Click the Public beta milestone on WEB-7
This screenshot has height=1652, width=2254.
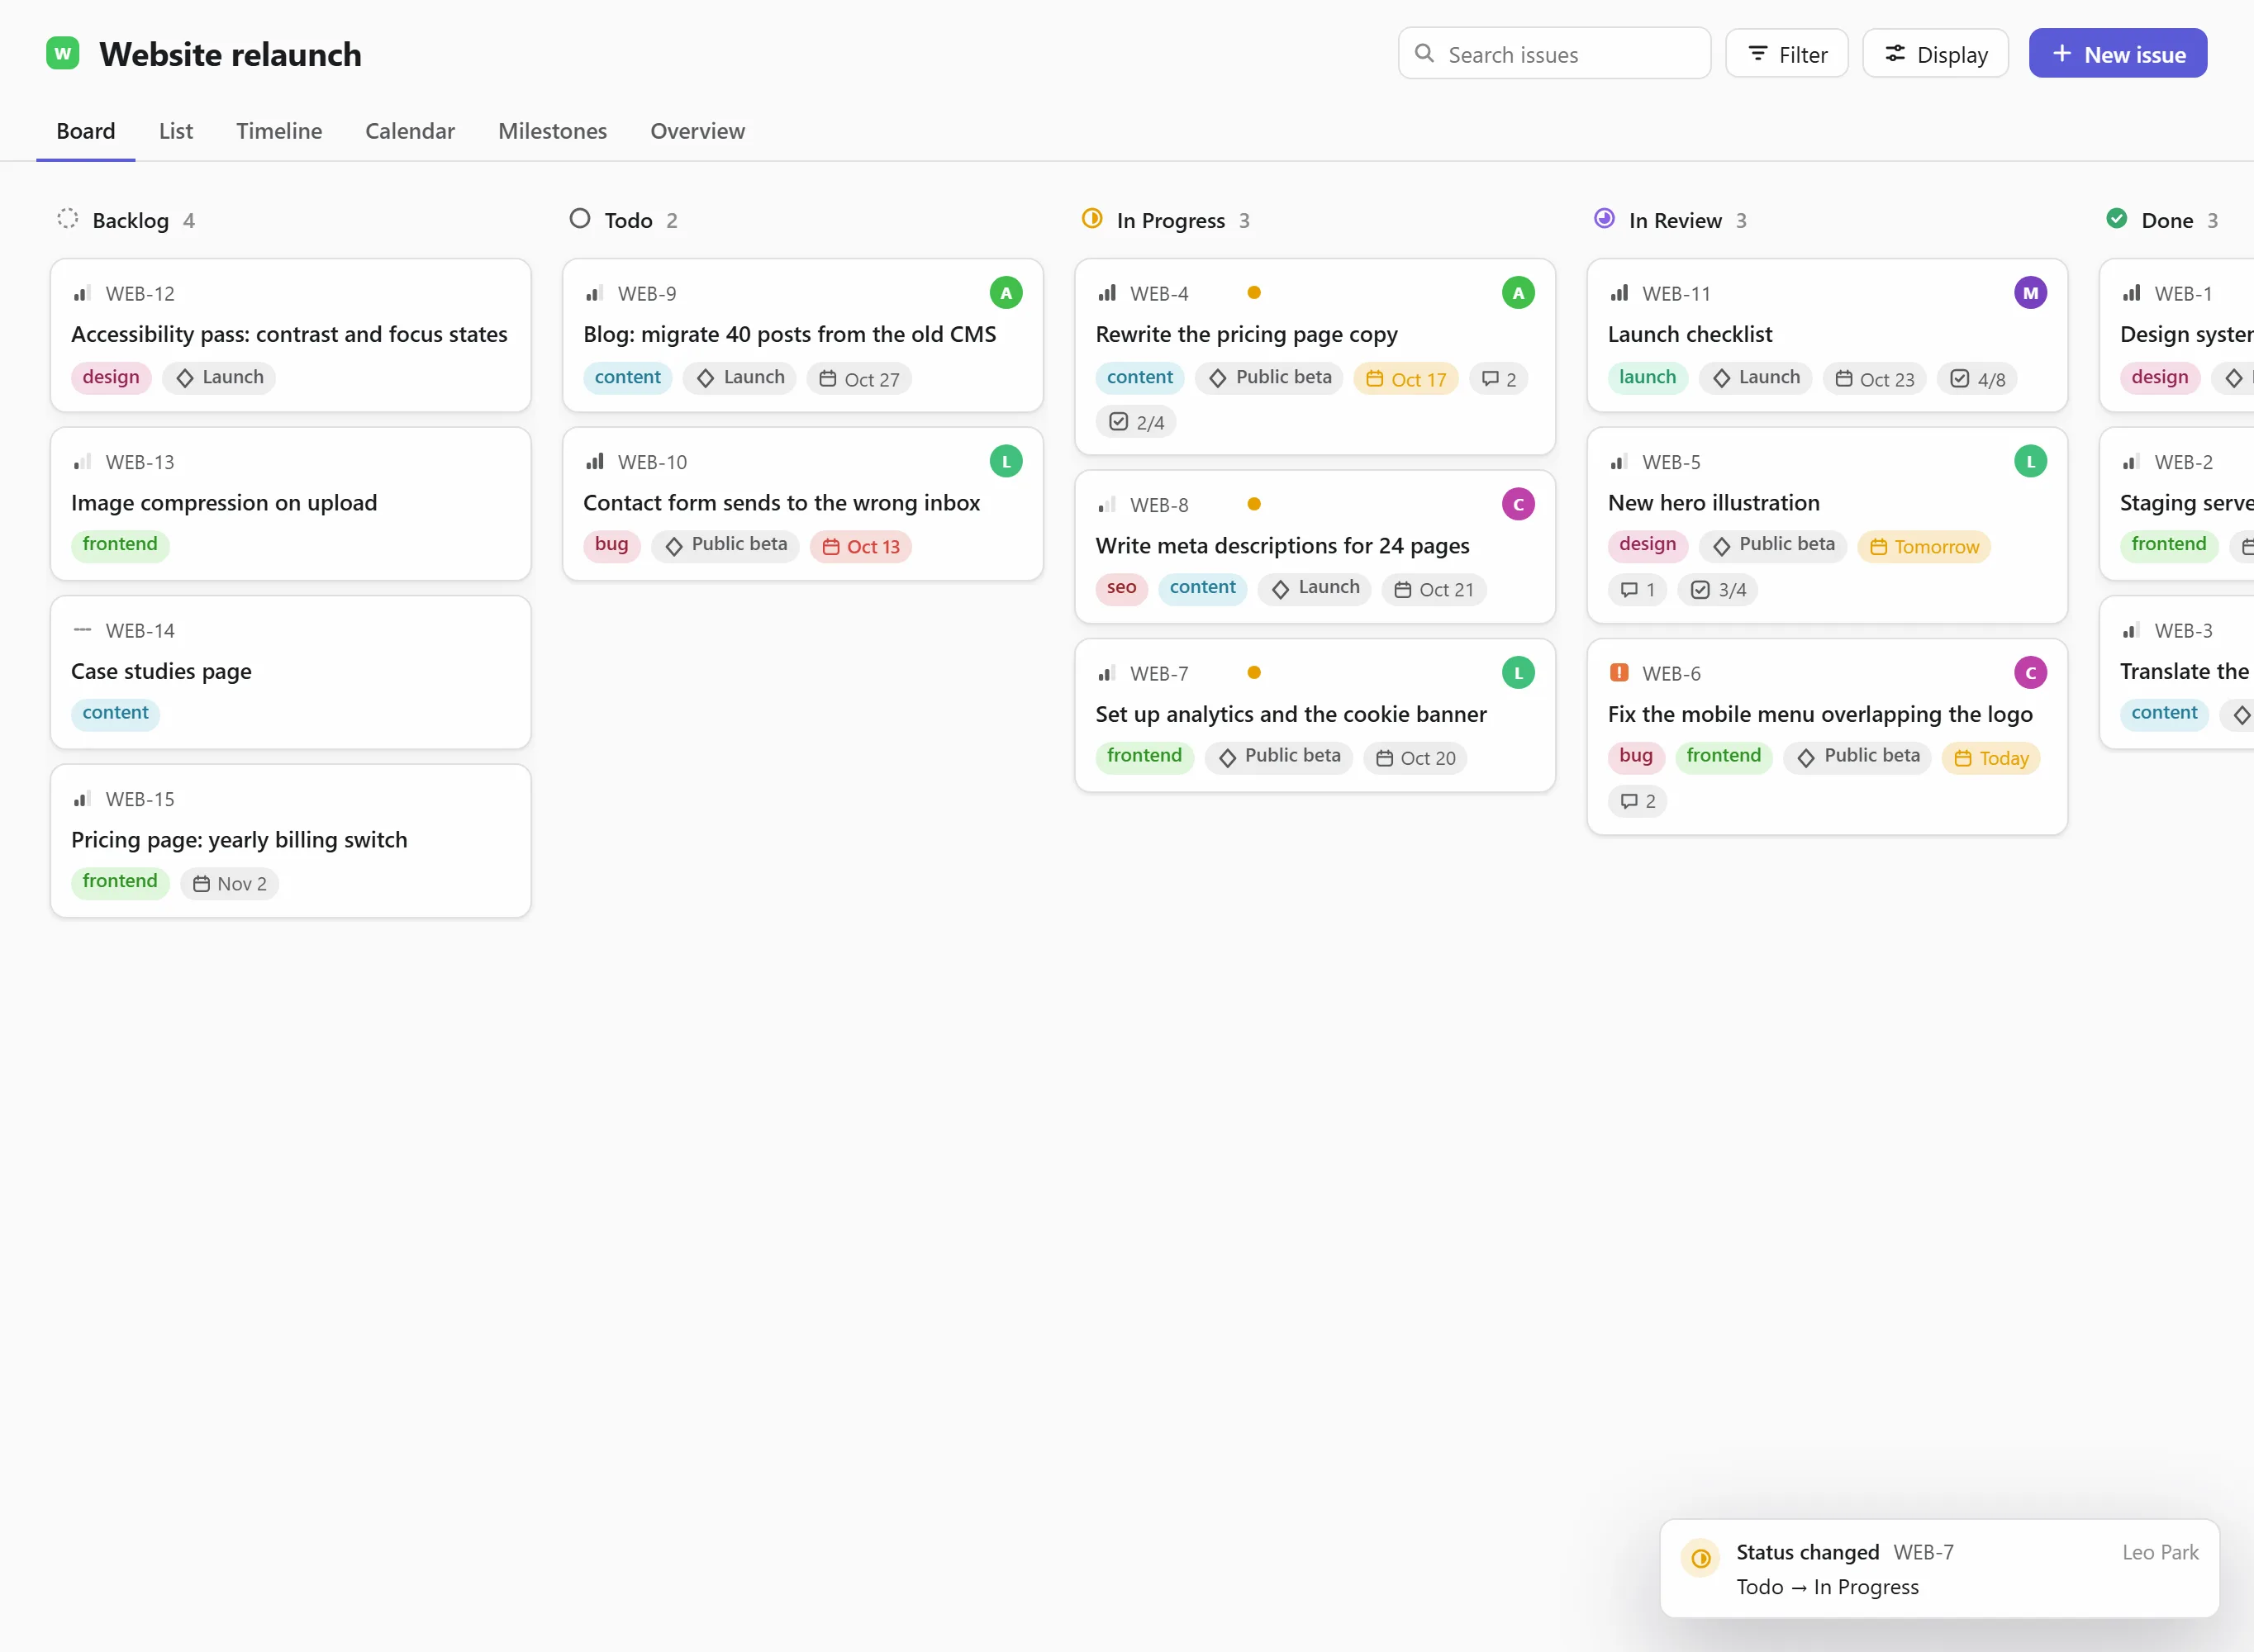coord(1279,757)
